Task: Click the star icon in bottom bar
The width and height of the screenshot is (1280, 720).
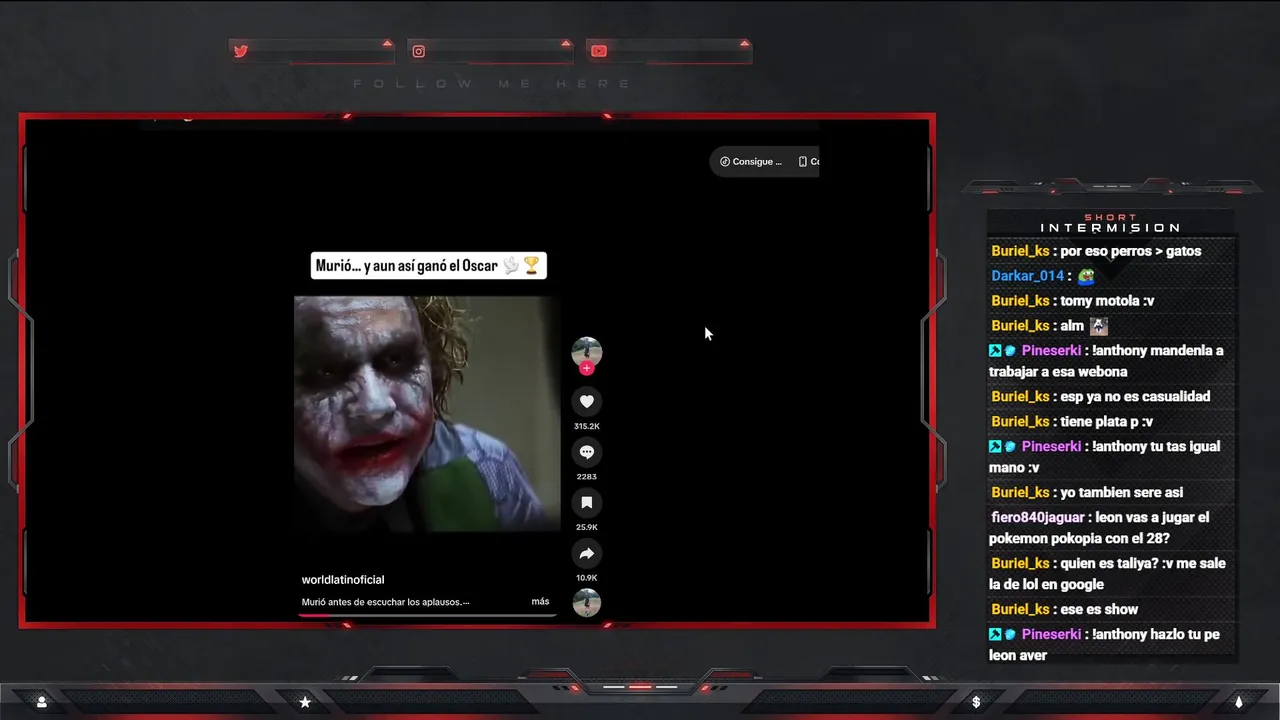Action: (x=305, y=702)
